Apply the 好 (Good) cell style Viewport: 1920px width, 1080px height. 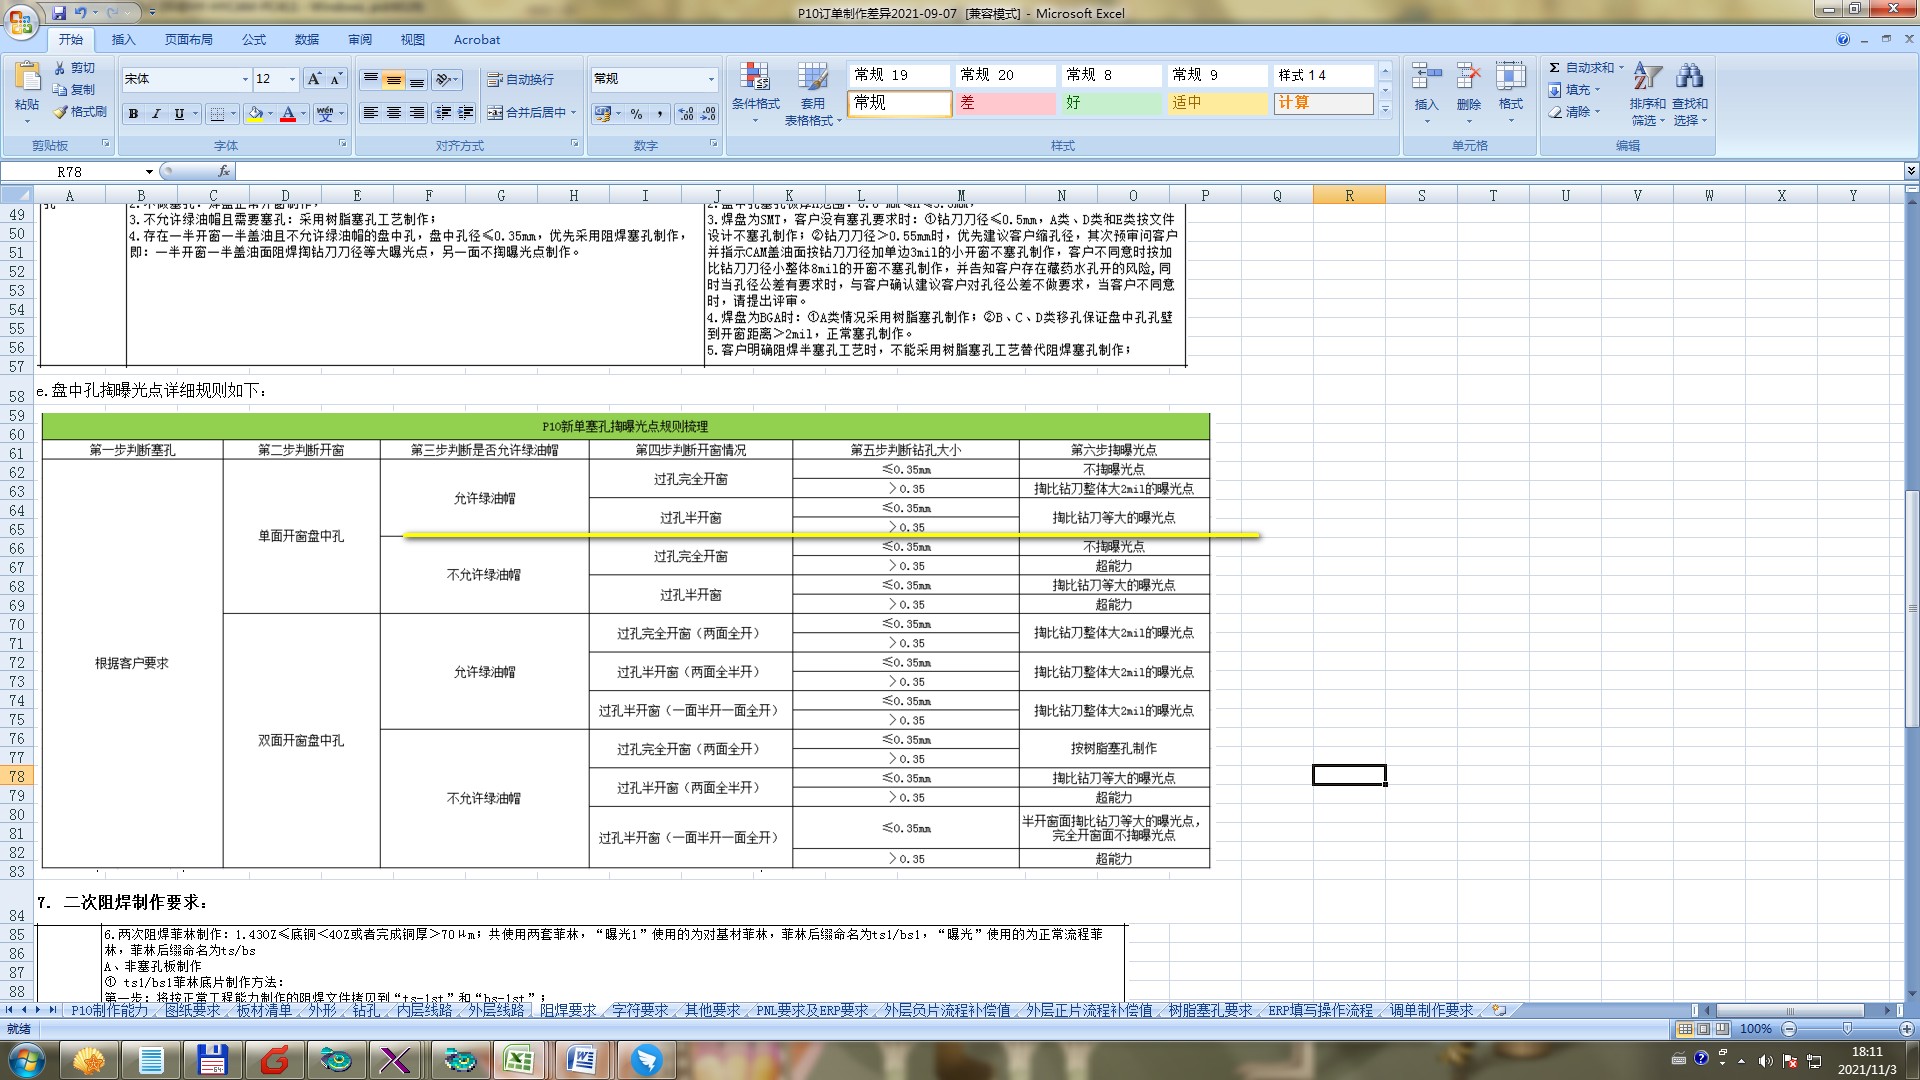(x=1111, y=103)
